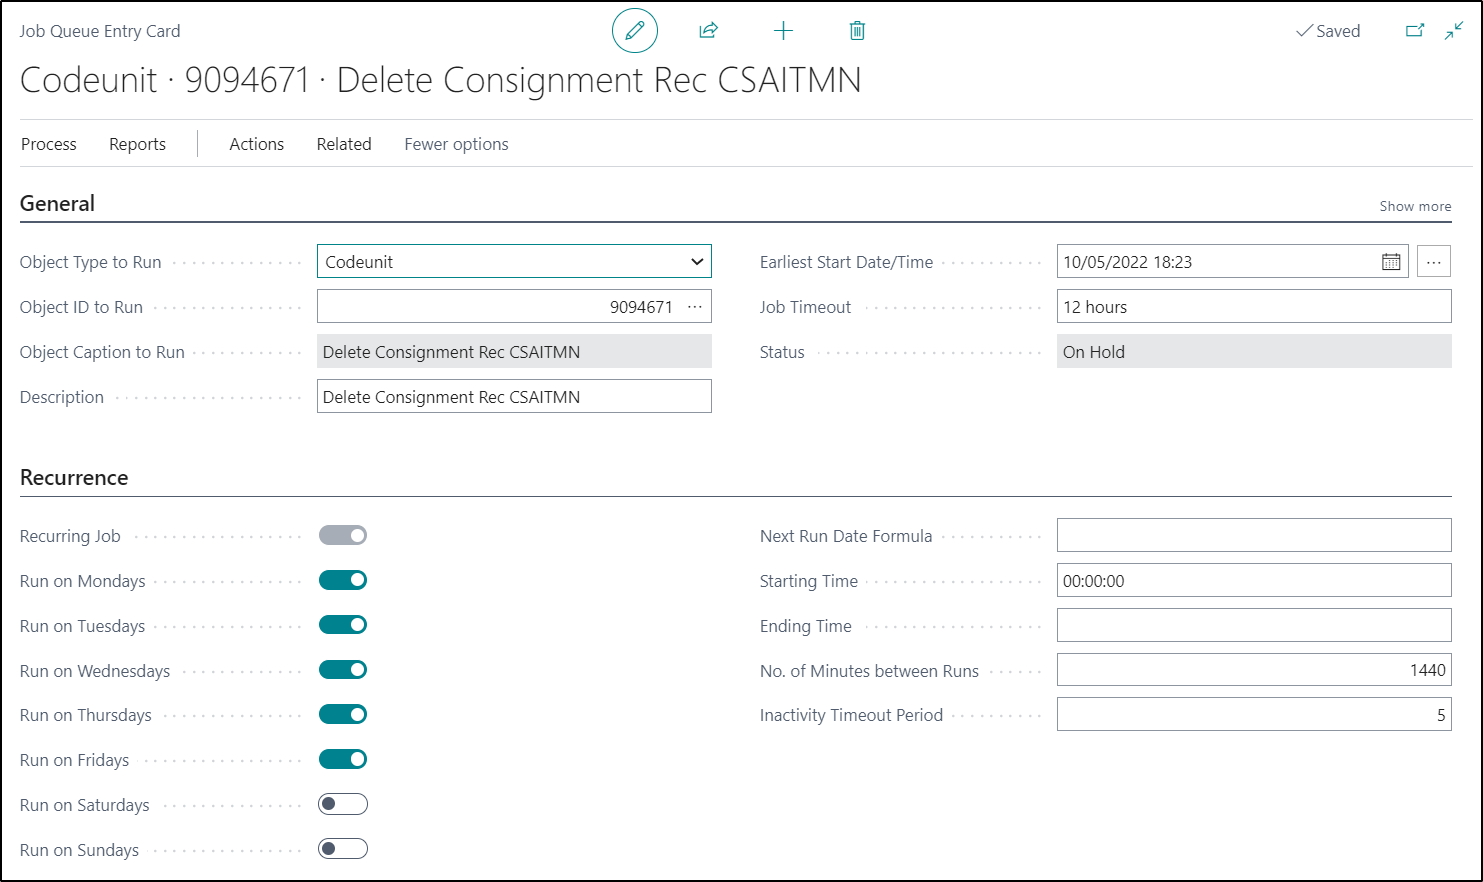Click the pencil edit icon
The width and height of the screenshot is (1483, 882).
click(635, 31)
